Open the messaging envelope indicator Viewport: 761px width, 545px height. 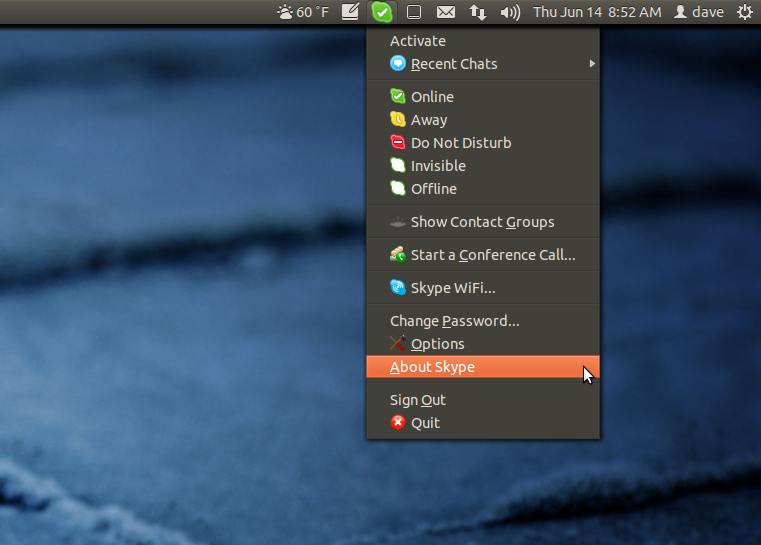coord(446,12)
